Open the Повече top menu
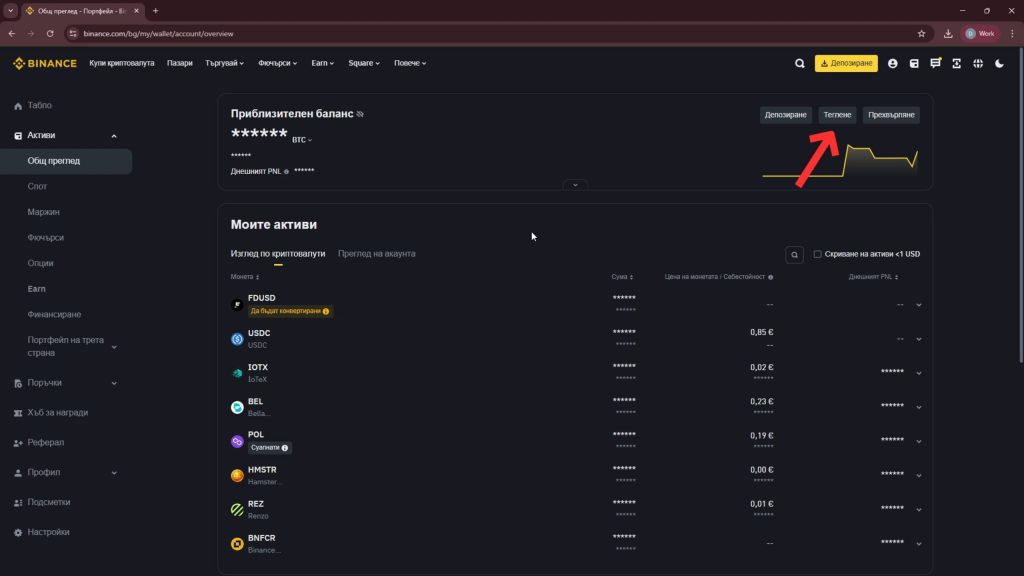The height and width of the screenshot is (576, 1024). [x=410, y=63]
